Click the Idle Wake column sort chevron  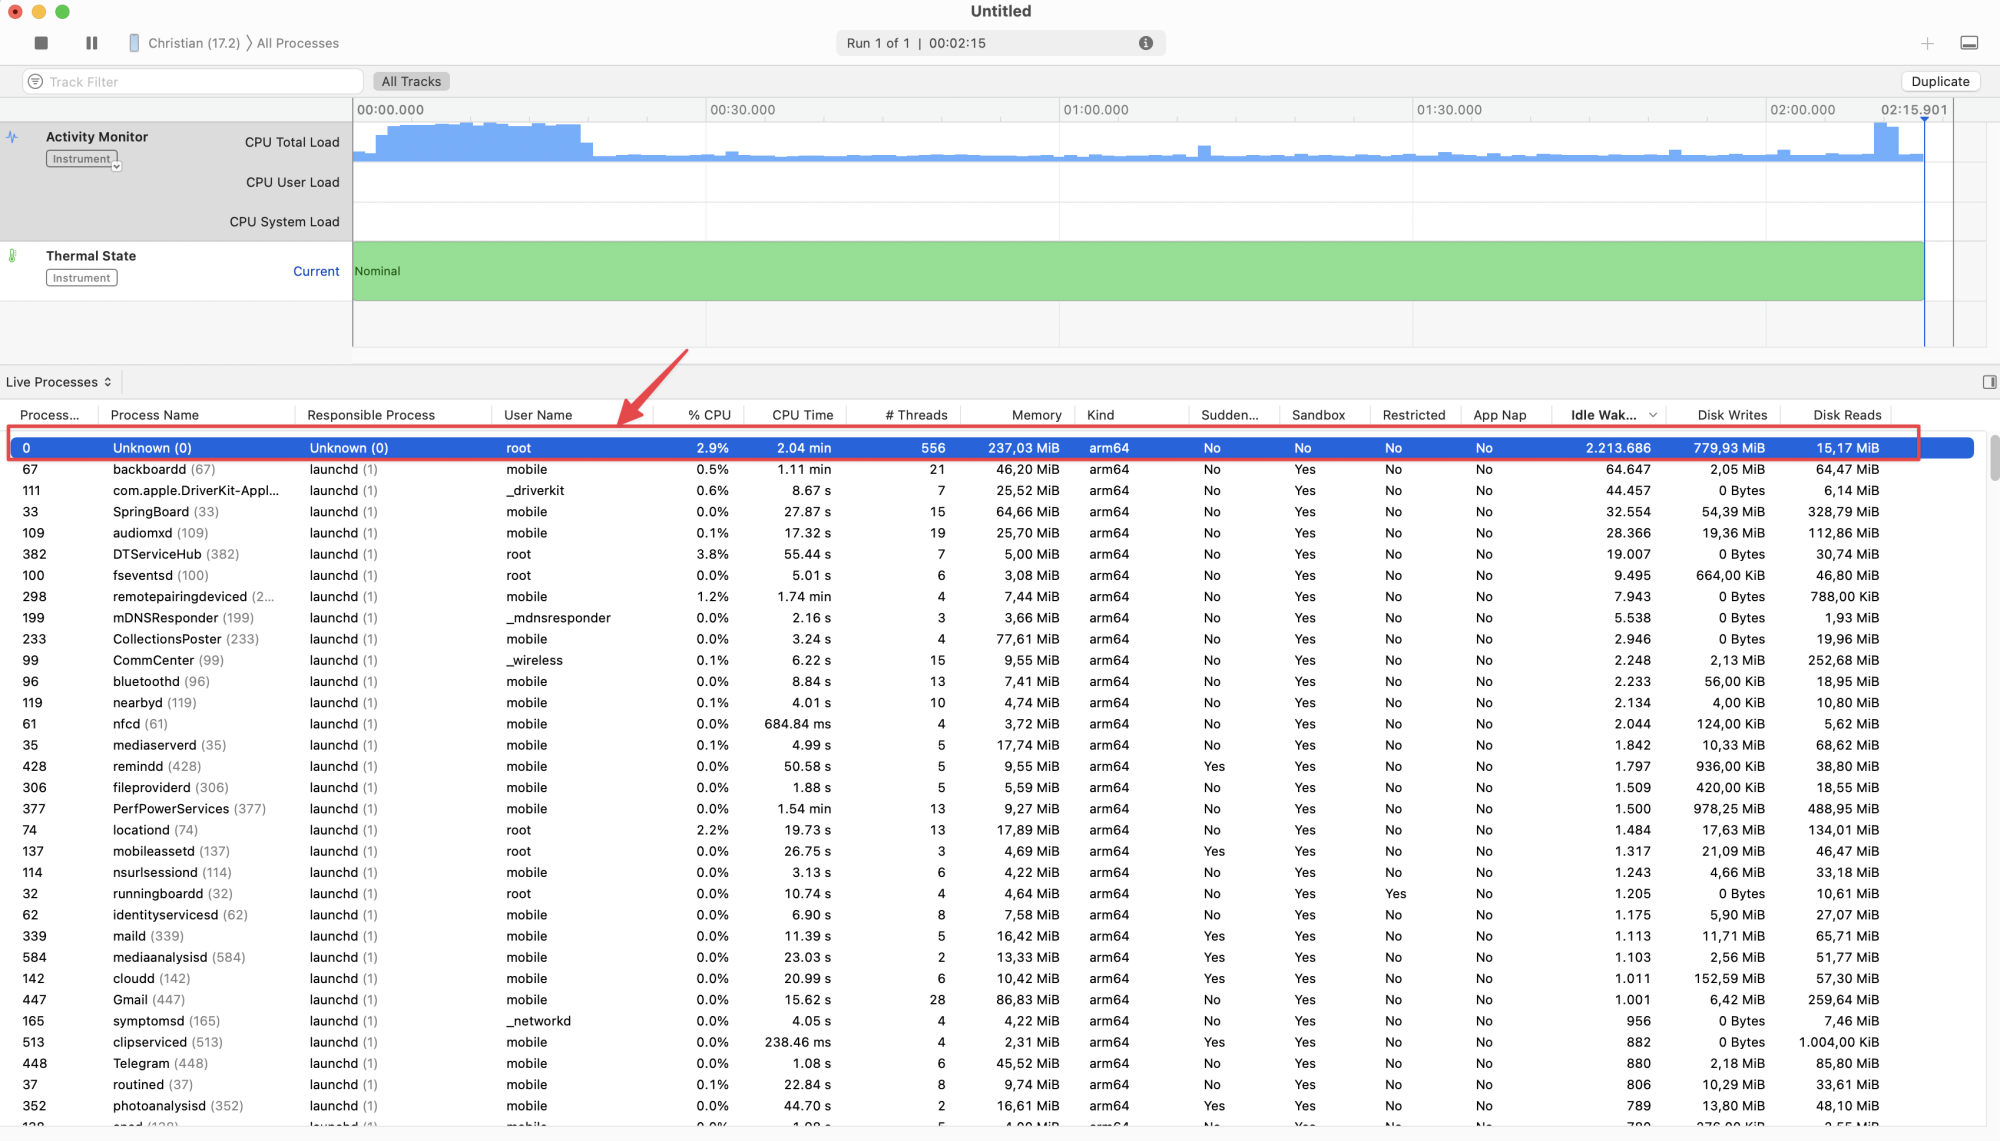1653,415
